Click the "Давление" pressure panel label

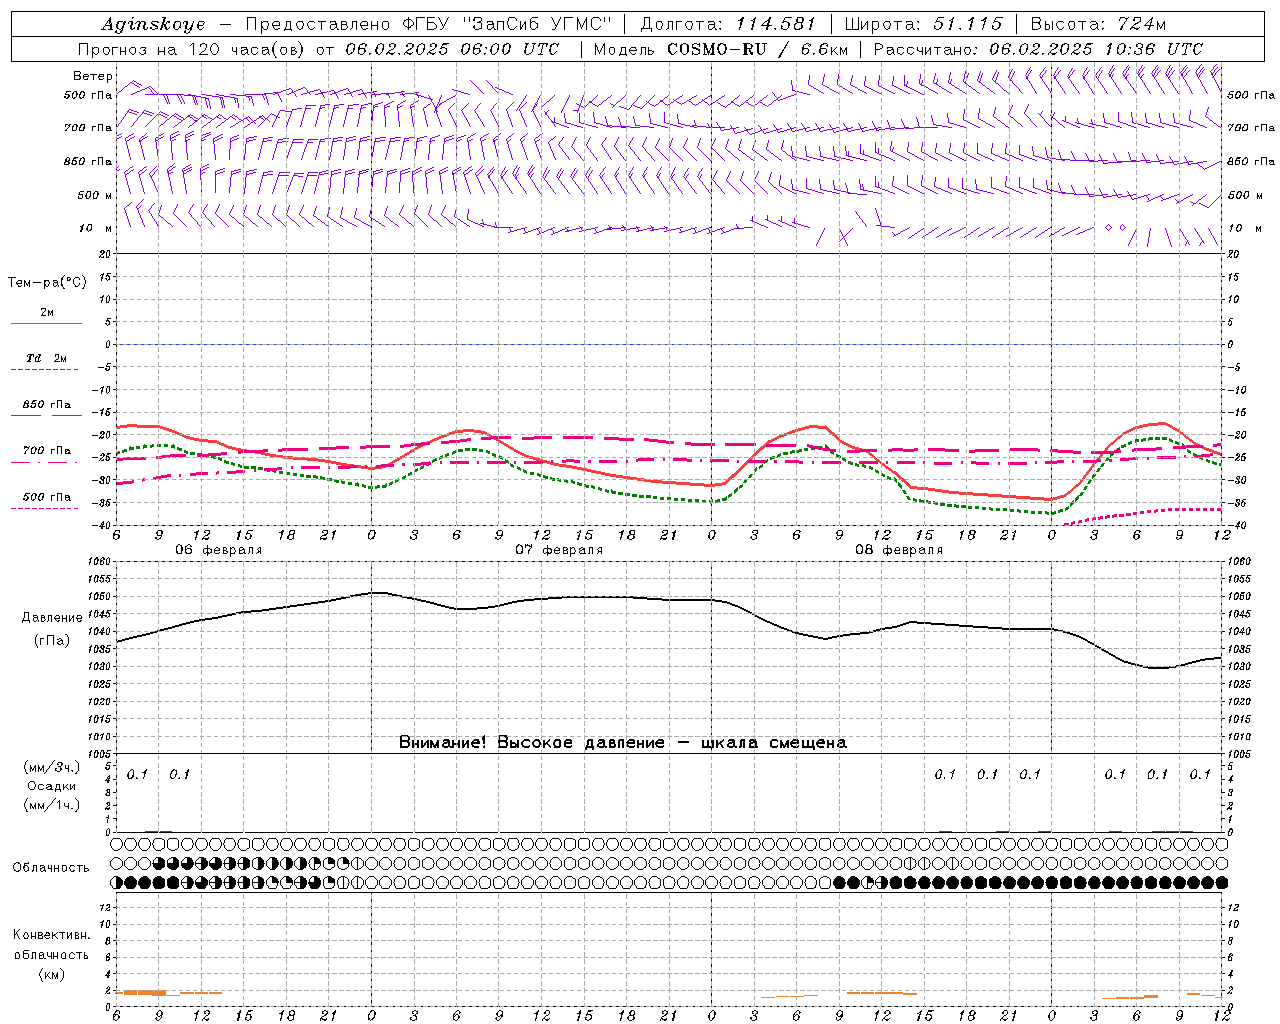pos(52,618)
